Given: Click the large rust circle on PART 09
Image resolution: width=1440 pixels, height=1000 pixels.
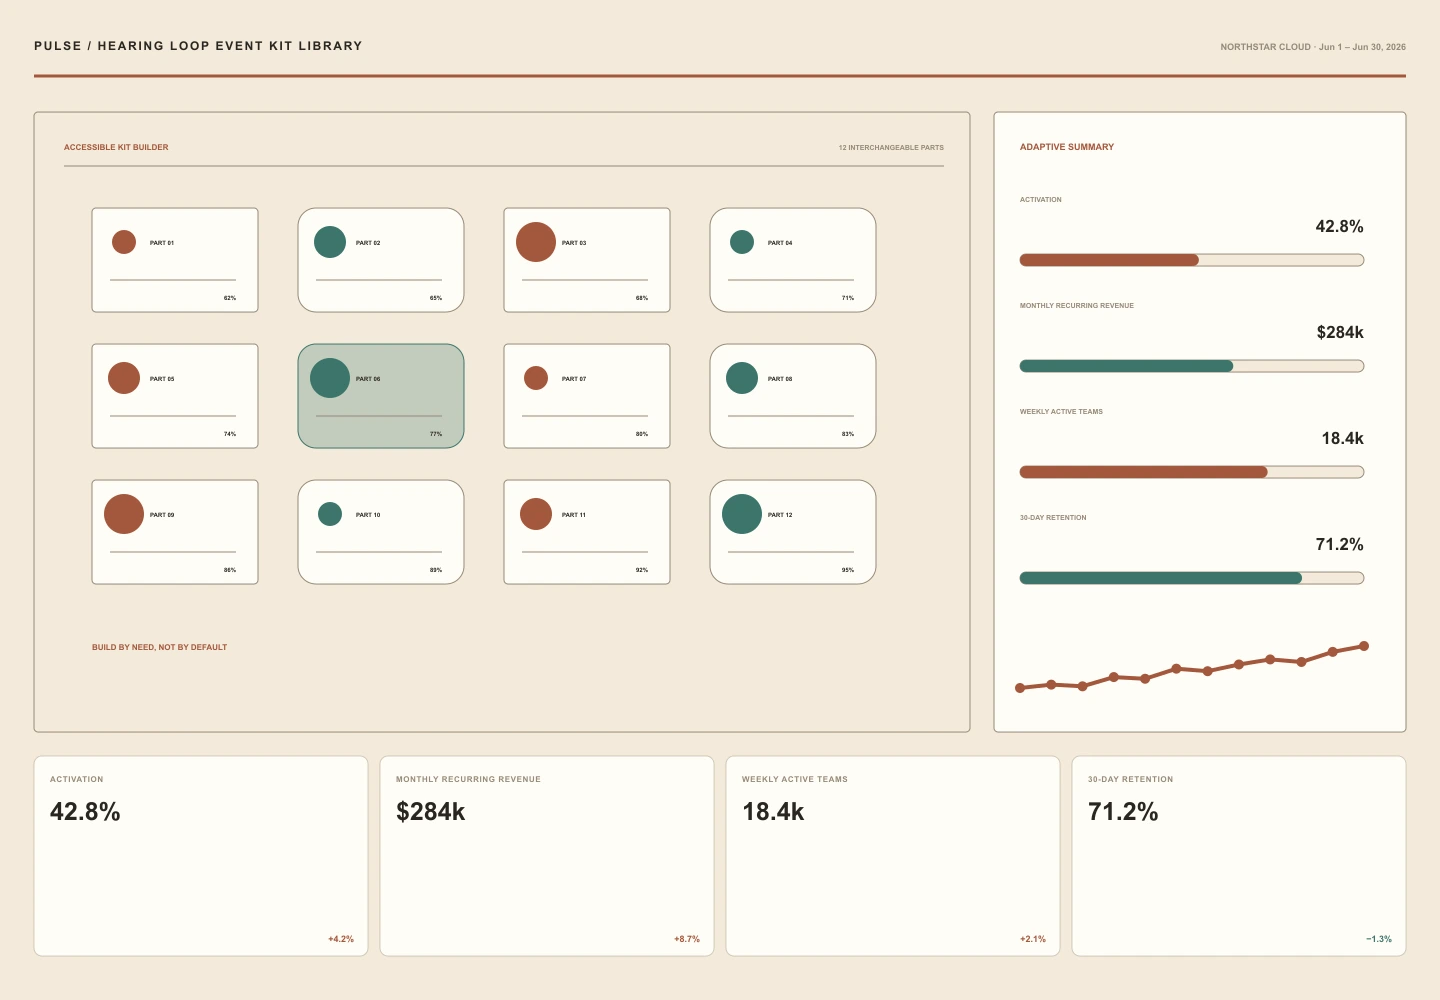Looking at the screenshot, I should tap(124, 514).
